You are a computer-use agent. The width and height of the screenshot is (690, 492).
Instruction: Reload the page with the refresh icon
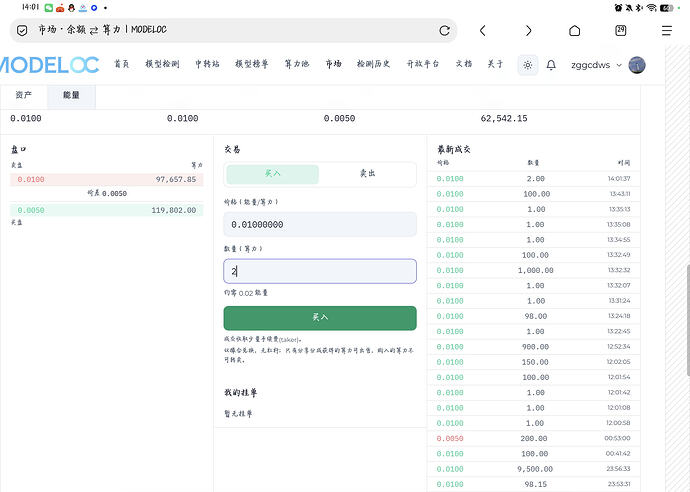pos(444,30)
